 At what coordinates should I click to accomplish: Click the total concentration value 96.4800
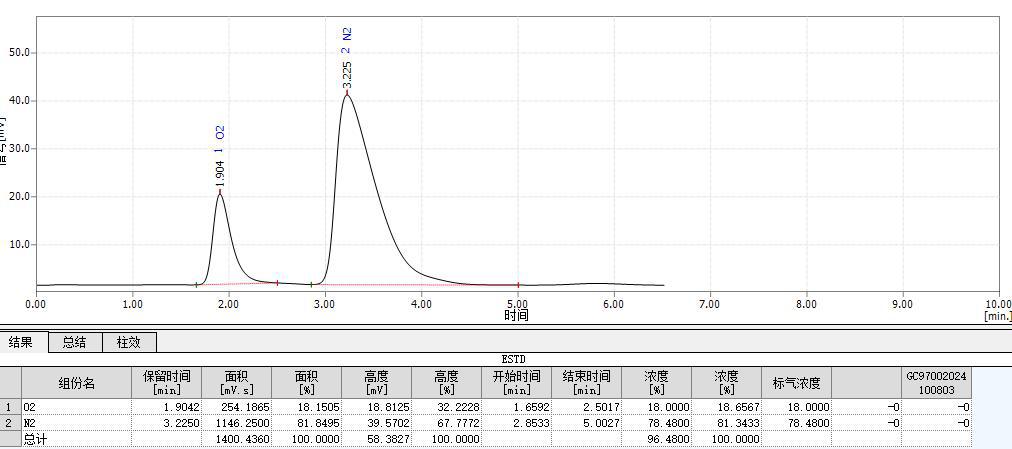tap(656, 439)
